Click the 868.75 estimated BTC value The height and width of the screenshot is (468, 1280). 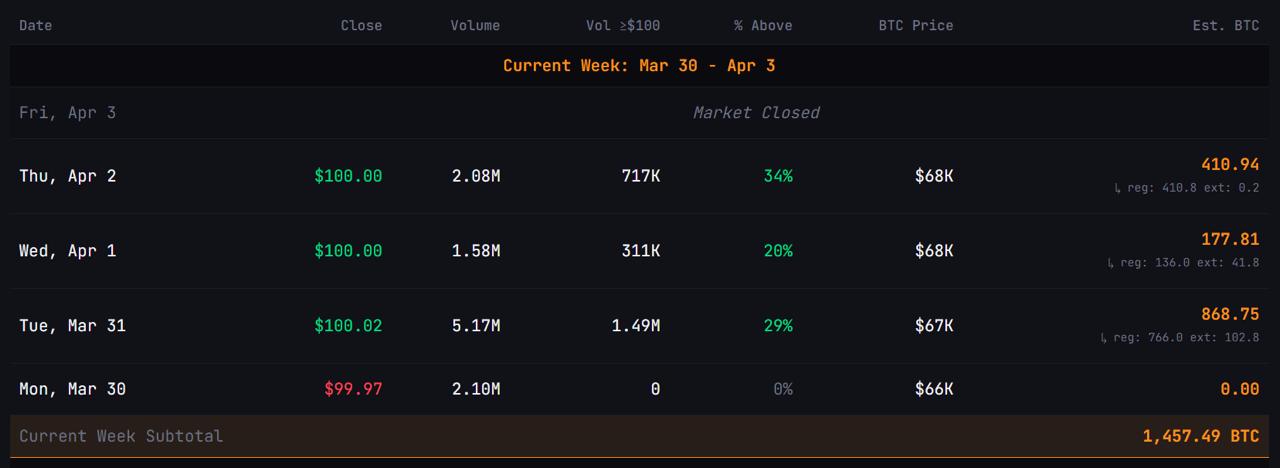point(1230,314)
